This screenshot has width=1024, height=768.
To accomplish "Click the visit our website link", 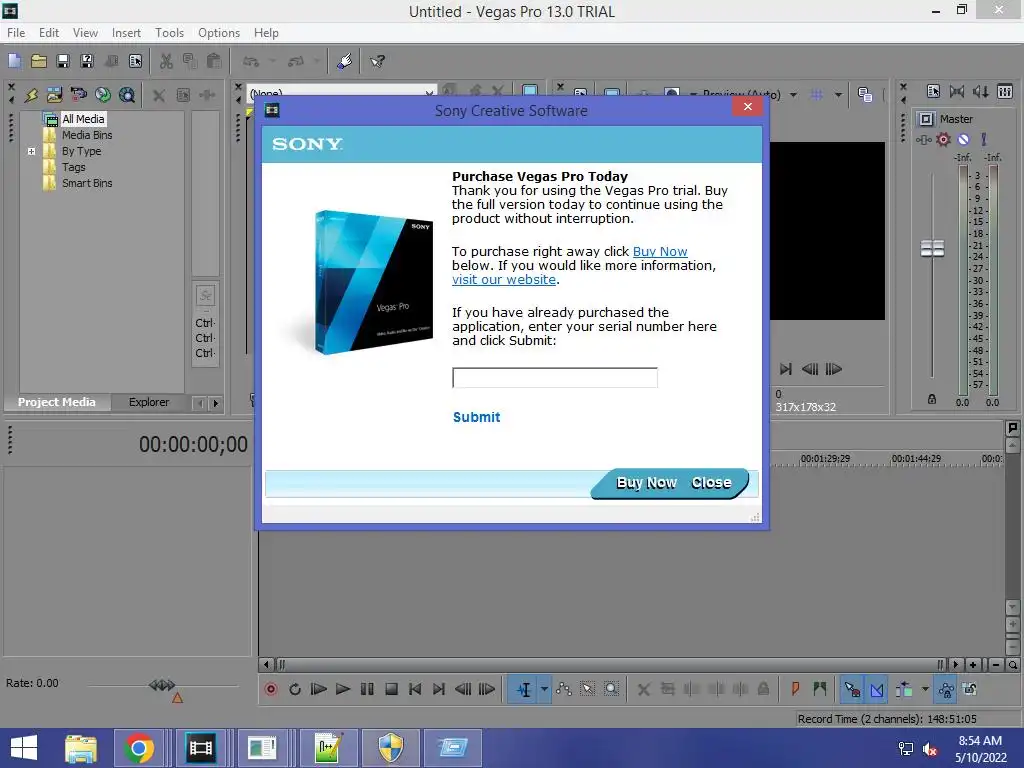I will click(504, 280).
